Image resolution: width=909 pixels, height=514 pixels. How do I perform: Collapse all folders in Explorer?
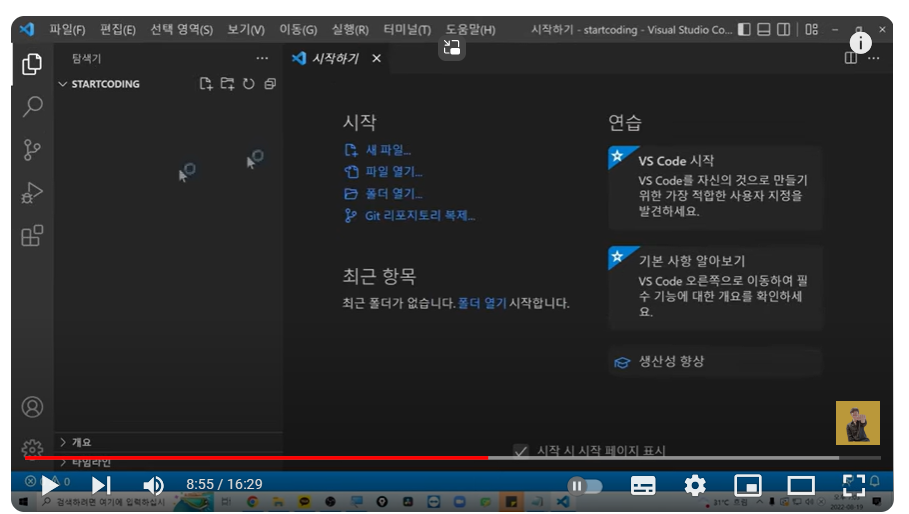point(270,84)
